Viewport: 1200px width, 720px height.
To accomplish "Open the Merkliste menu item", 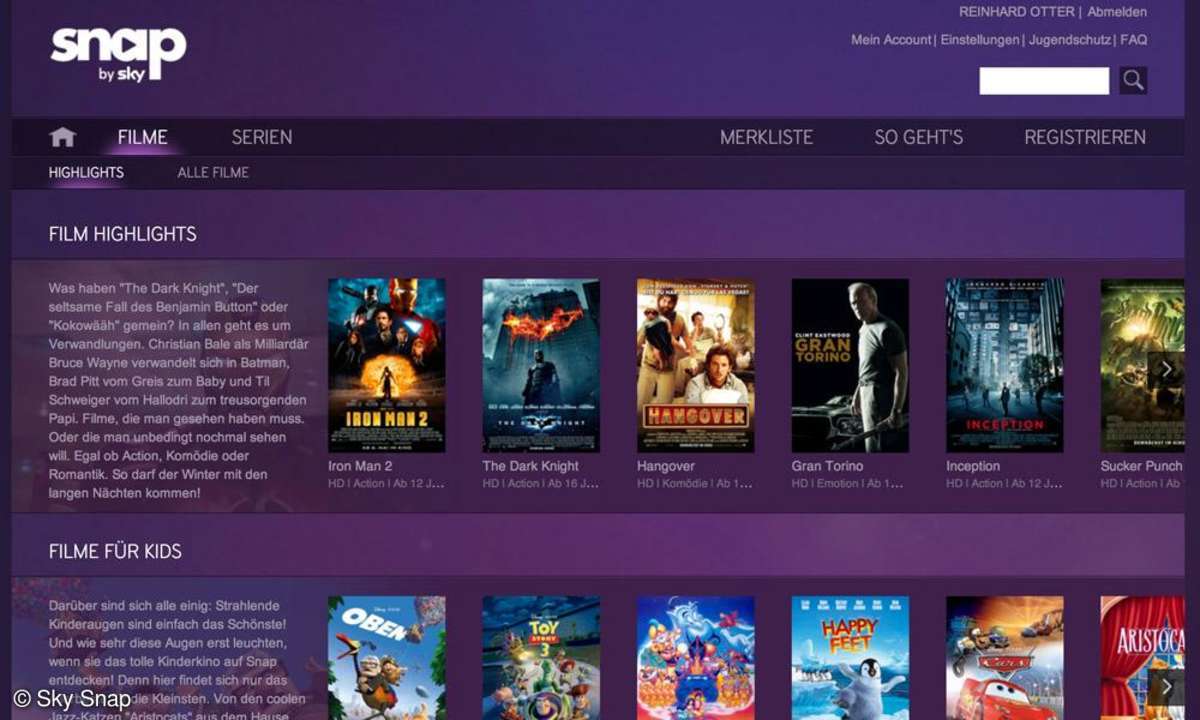I will pyautogui.click(x=767, y=137).
